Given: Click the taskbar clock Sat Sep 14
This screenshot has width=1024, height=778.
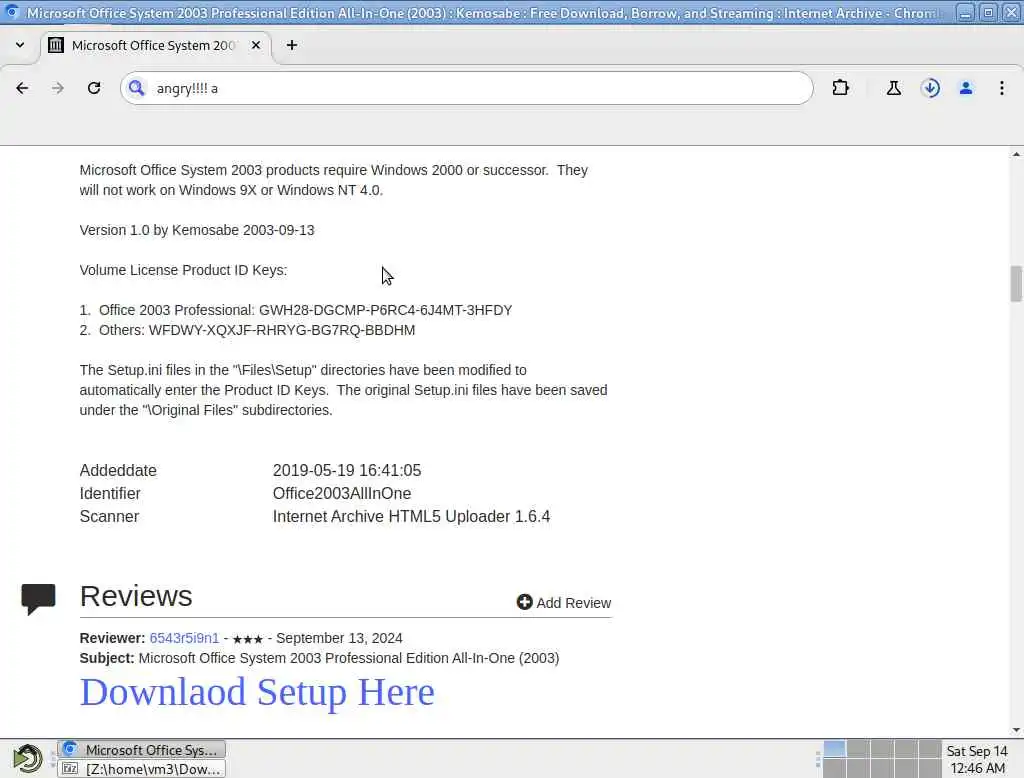Looking at the screenshot, I should pyautogui.click(x=977, y=759).
